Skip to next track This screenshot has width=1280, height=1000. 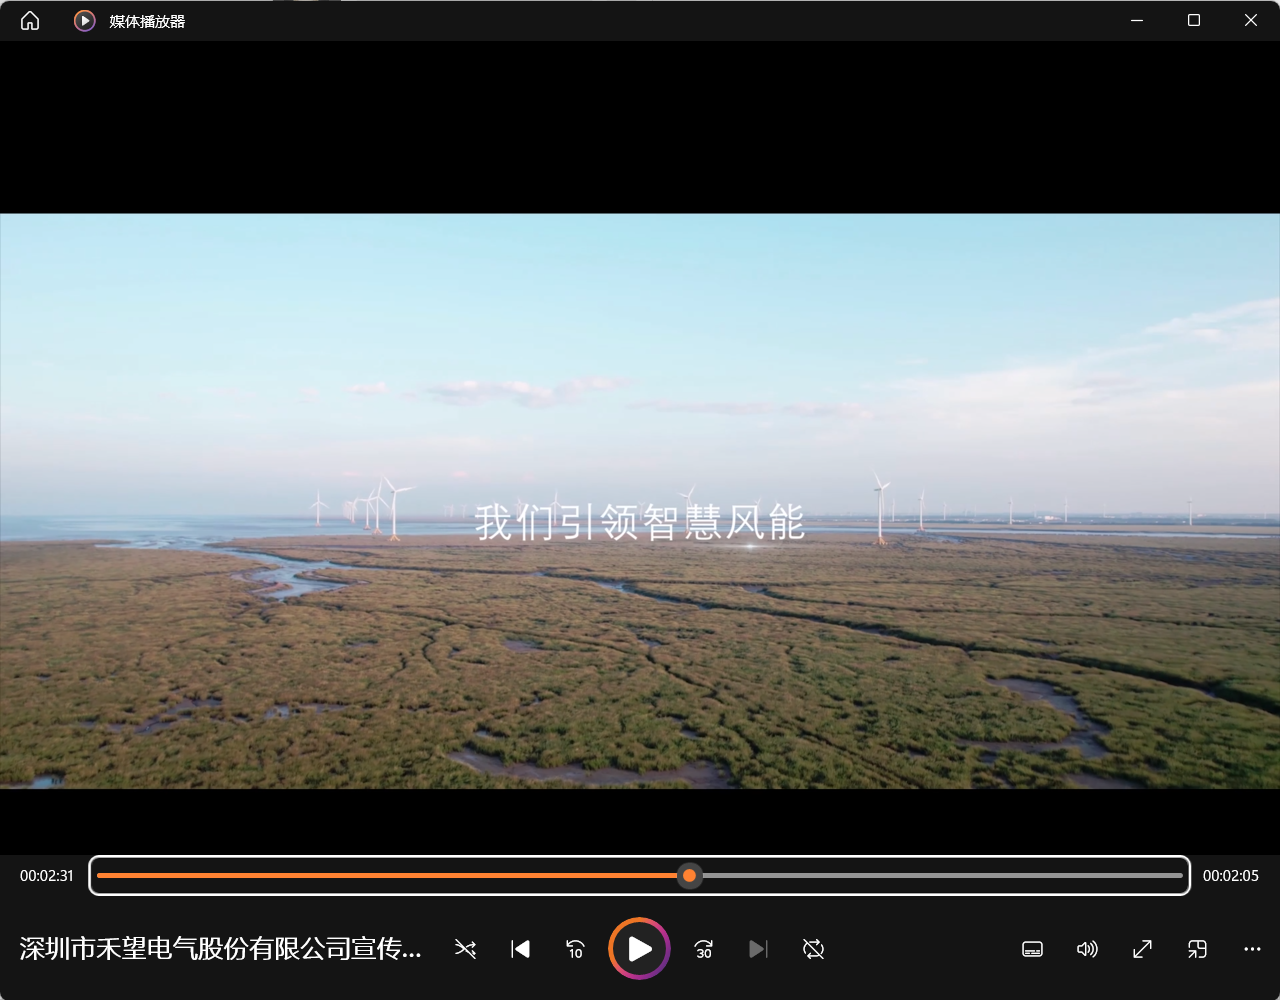click(758, 949)
